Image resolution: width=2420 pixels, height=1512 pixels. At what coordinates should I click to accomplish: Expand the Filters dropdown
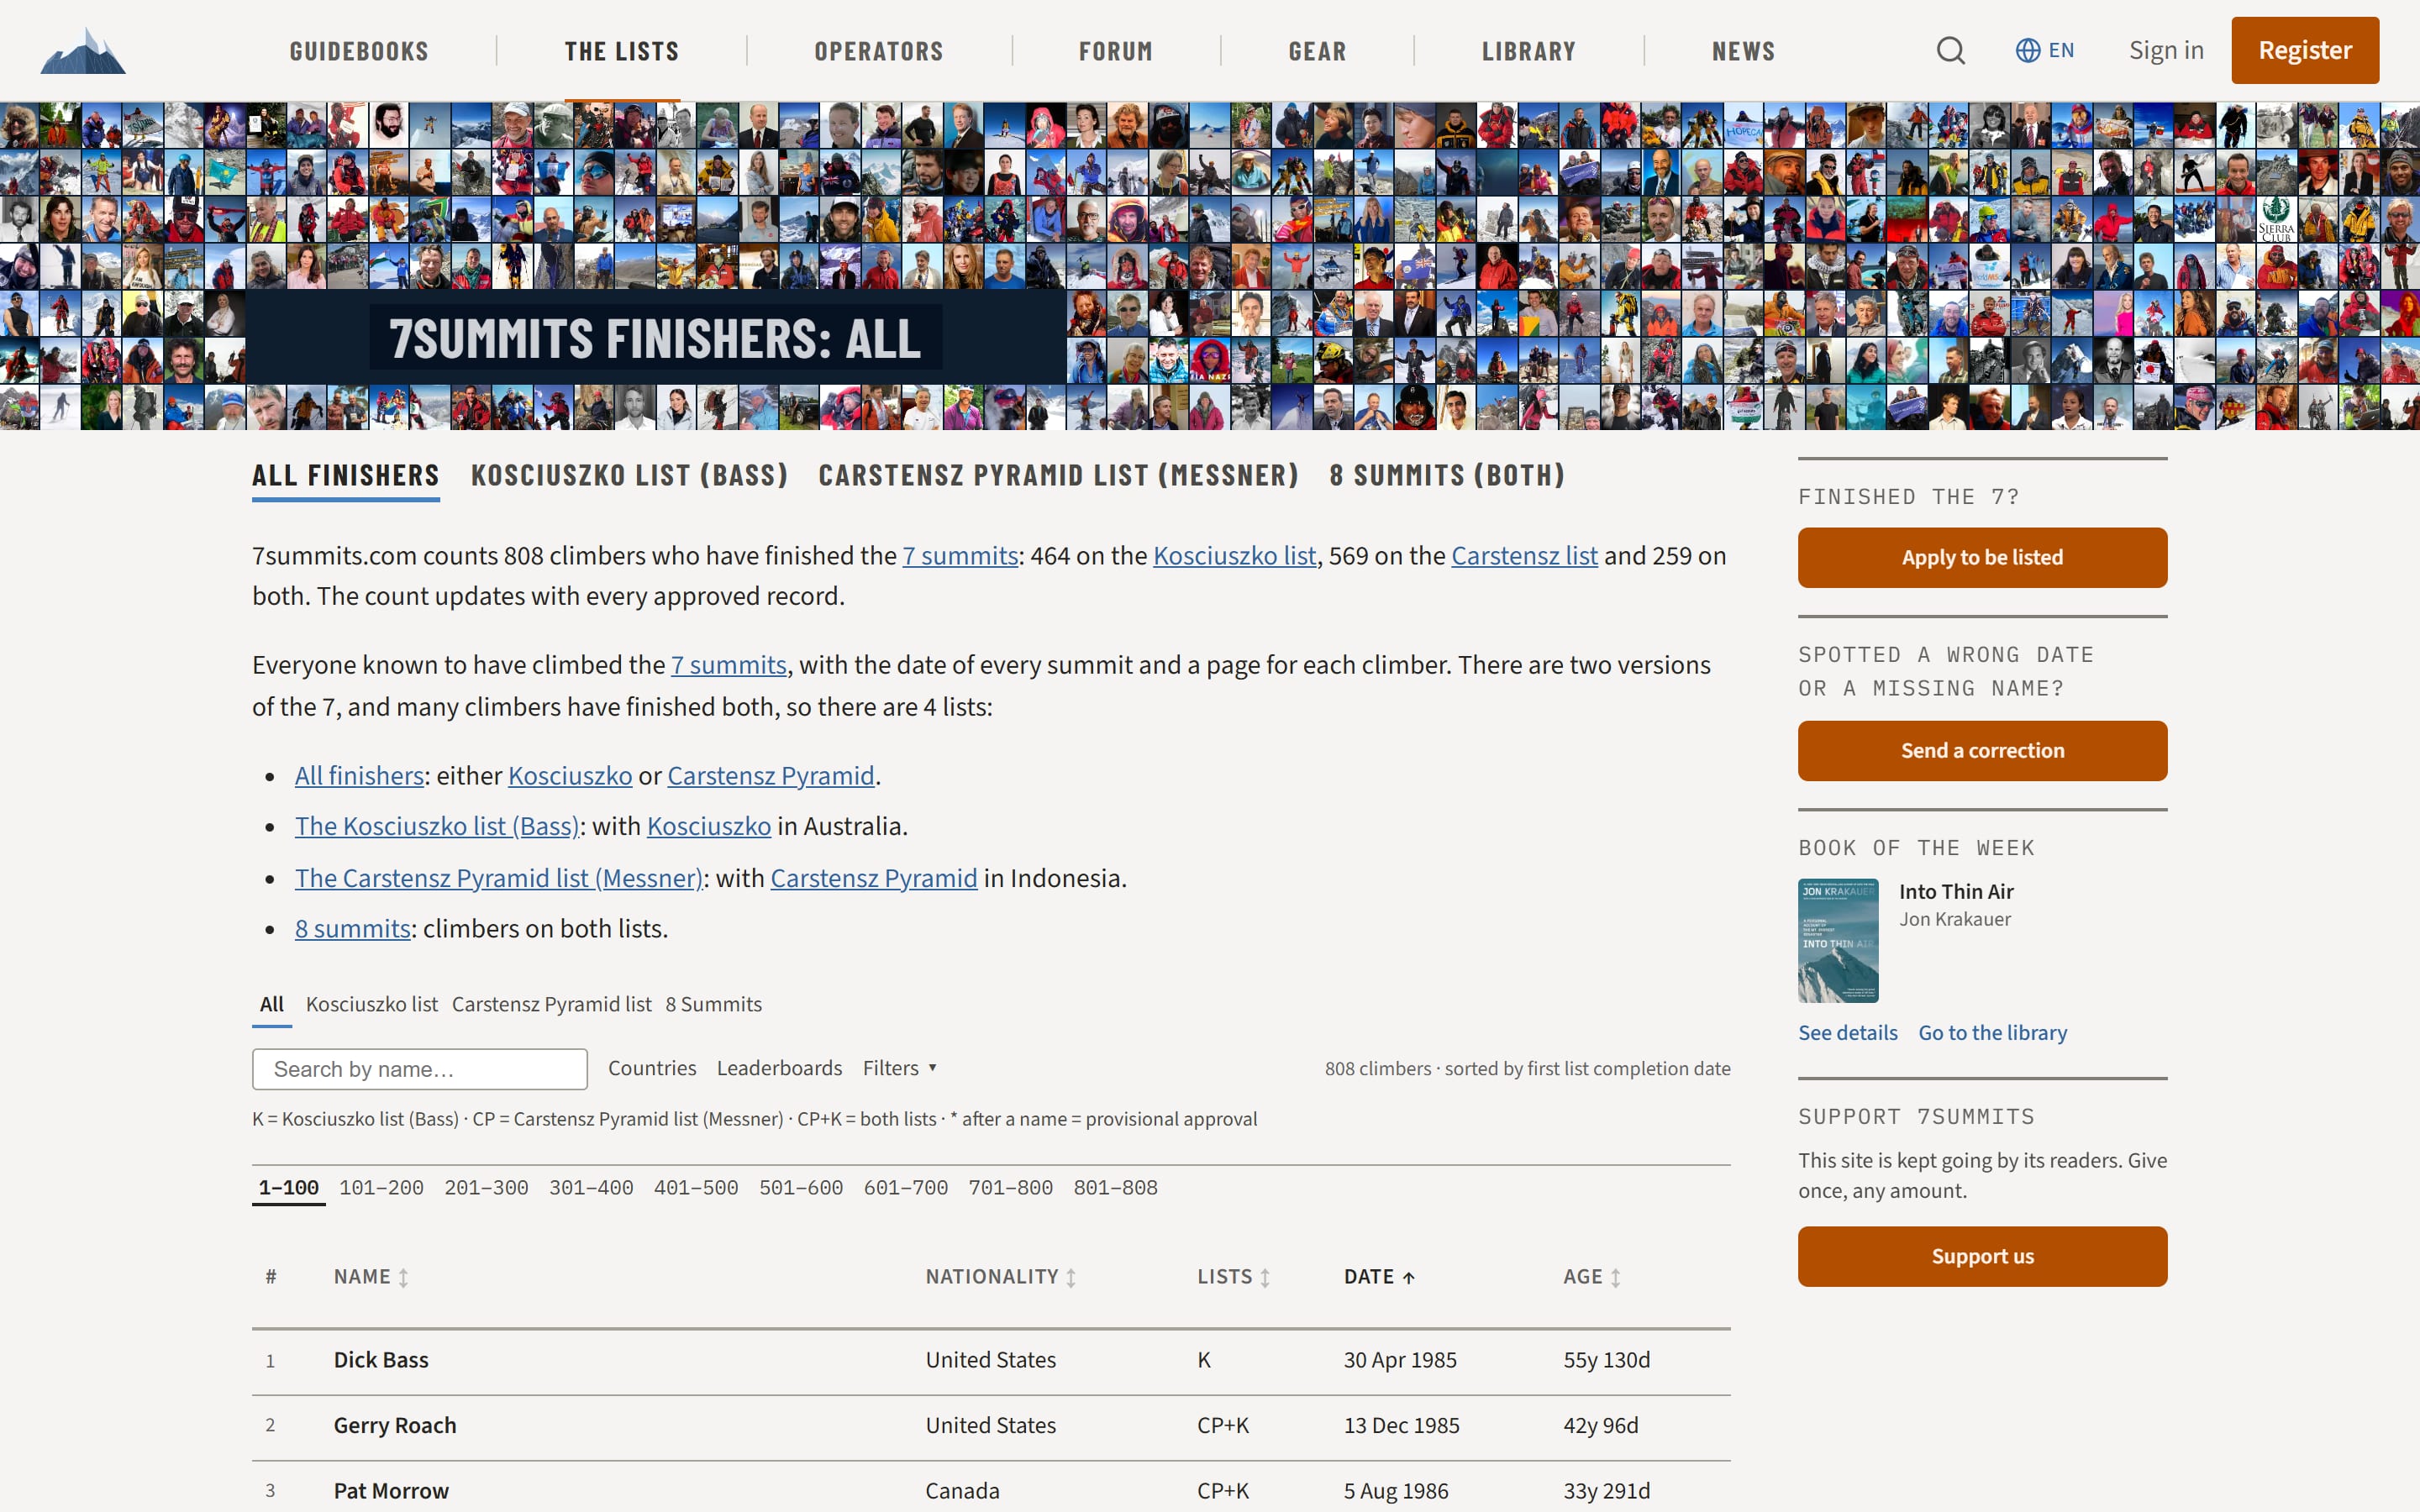[899, 1068]
